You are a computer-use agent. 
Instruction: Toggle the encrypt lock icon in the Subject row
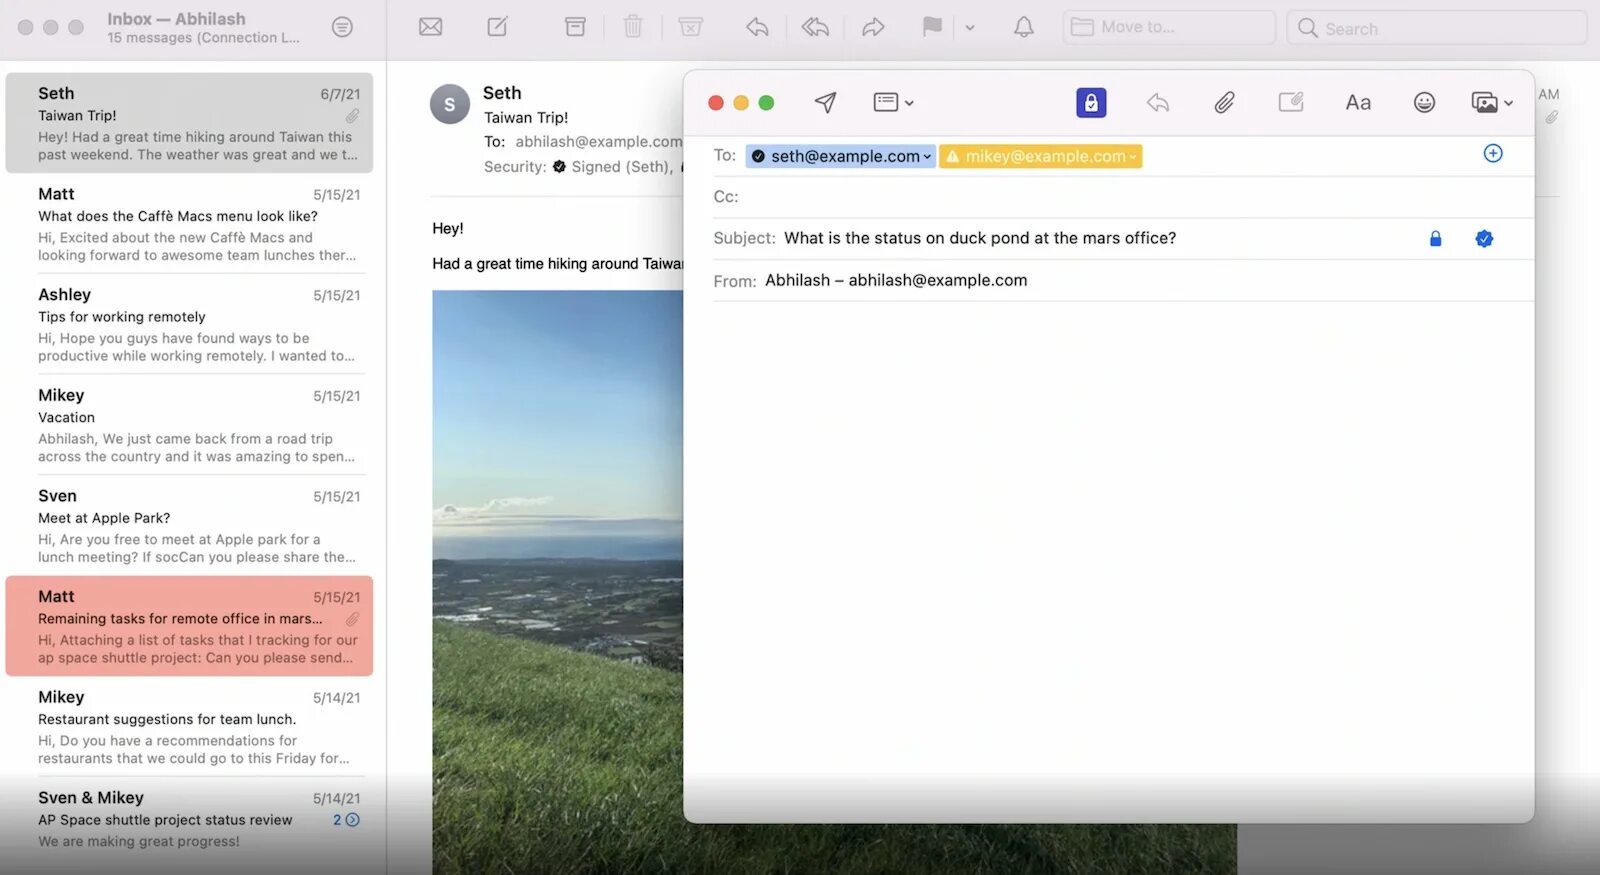click(x=1435, y=238)
